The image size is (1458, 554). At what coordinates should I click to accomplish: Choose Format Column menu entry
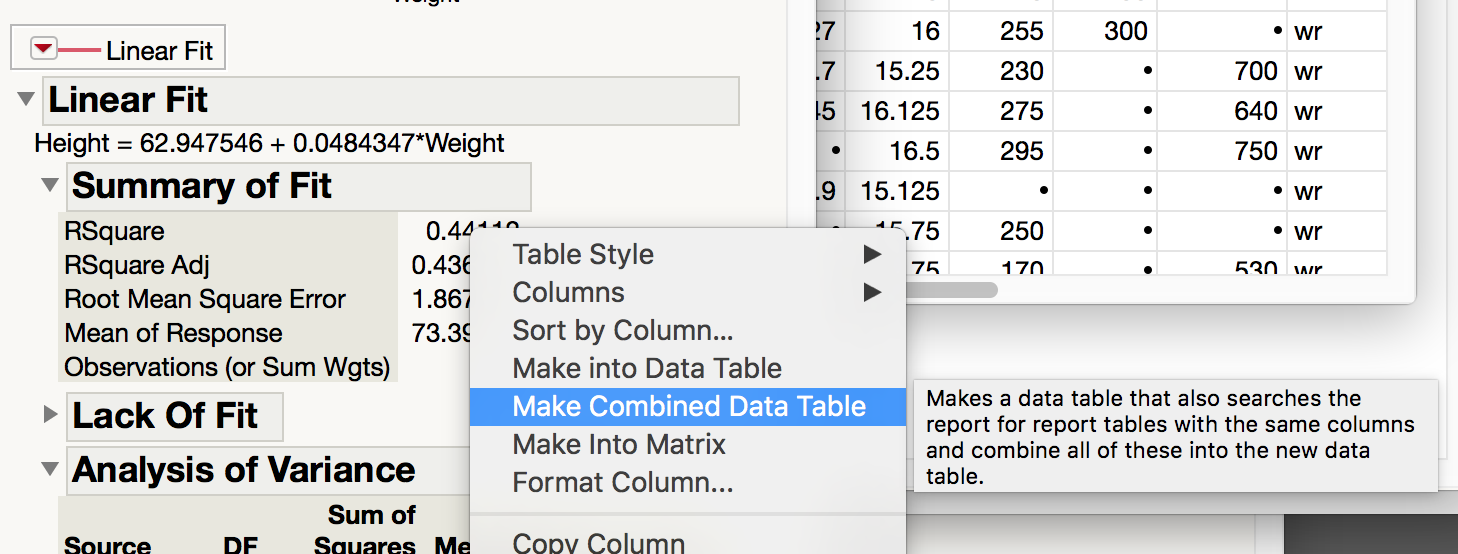point(623,483)
